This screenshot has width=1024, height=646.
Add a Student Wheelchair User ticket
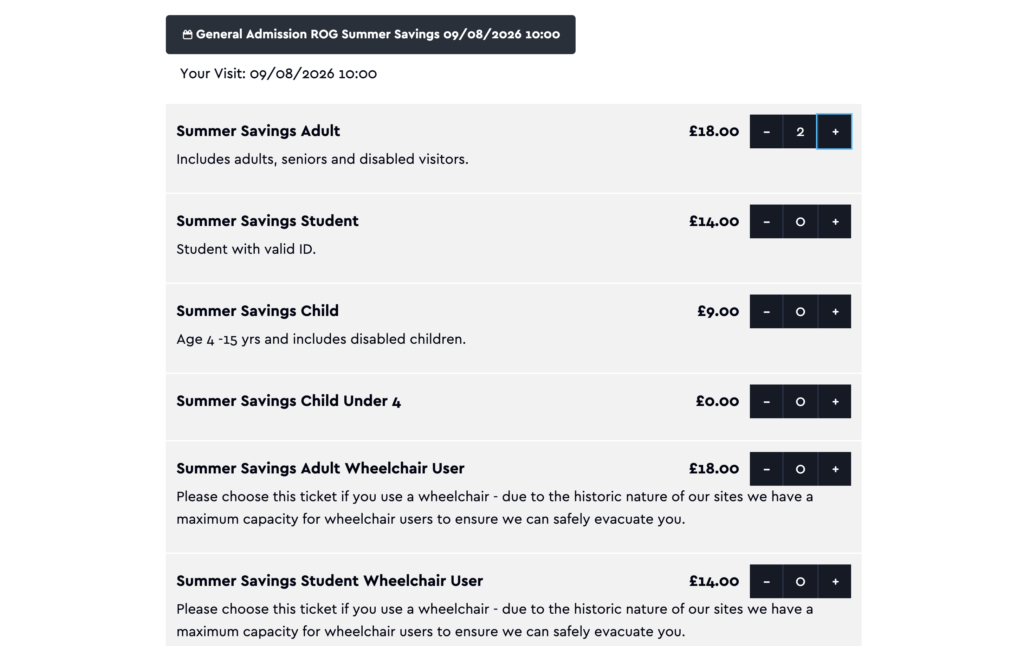point(834,581)
